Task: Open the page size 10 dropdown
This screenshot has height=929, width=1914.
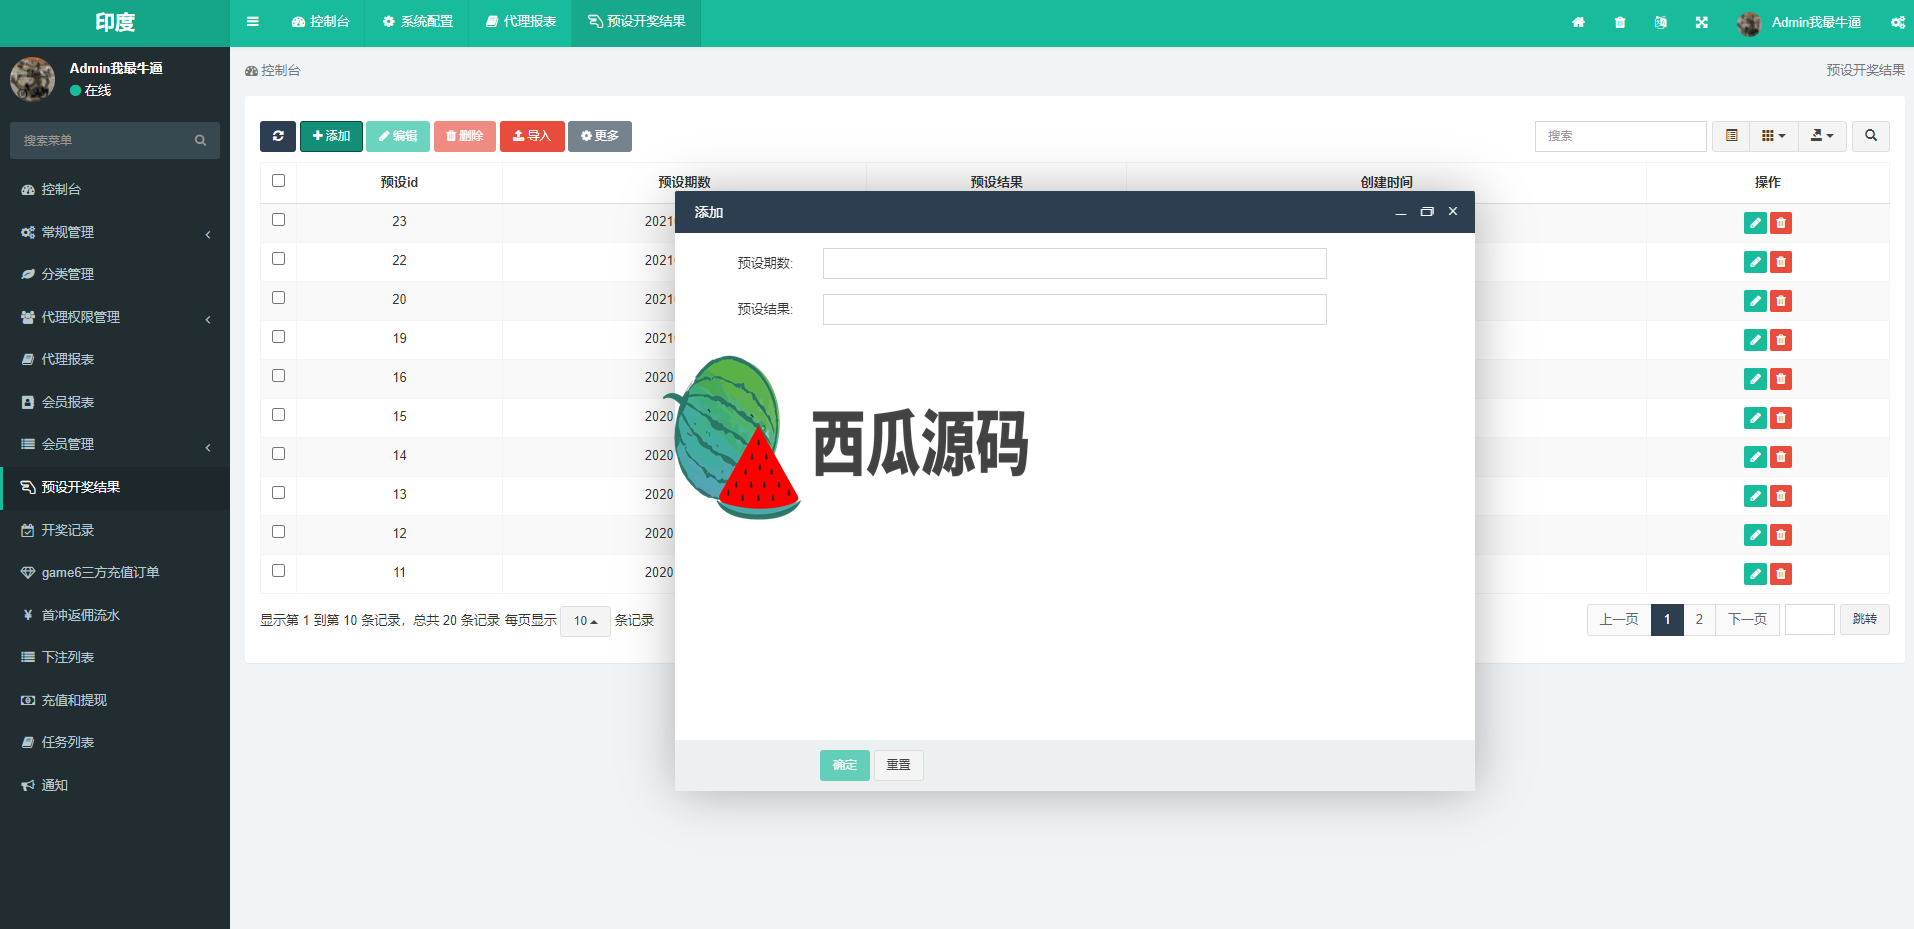Action: point(585,621)
